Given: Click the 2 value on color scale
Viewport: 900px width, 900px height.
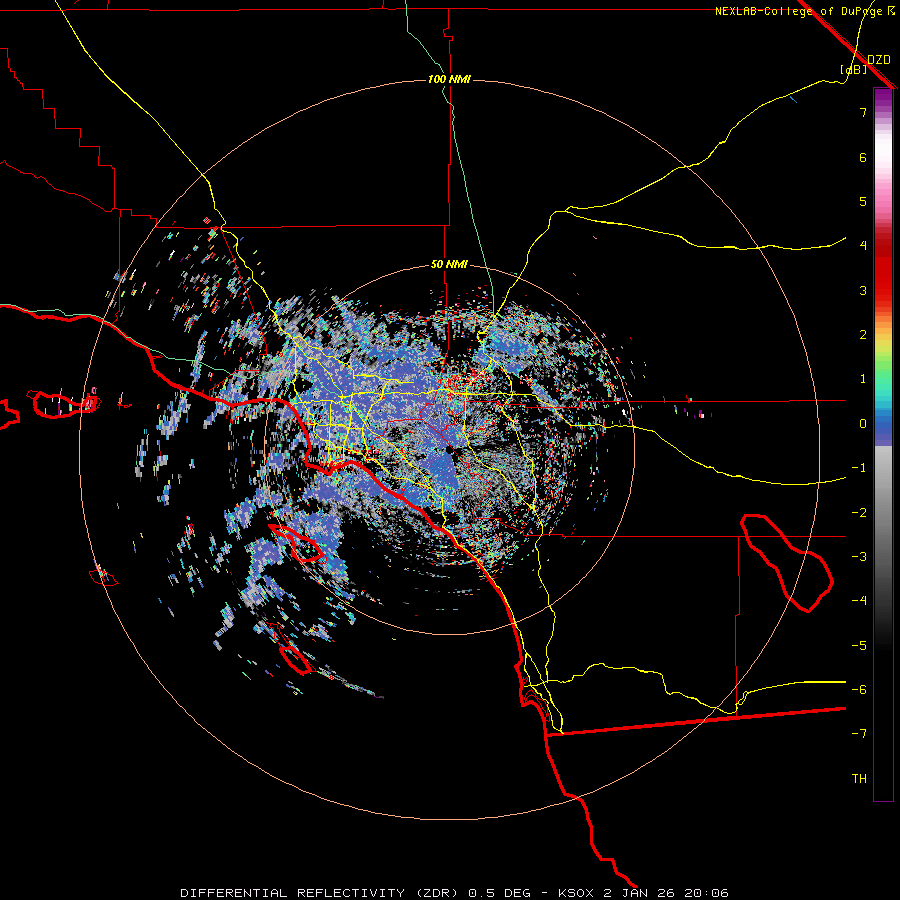Looking at the screenshot, I should click(x=863, y=335).
